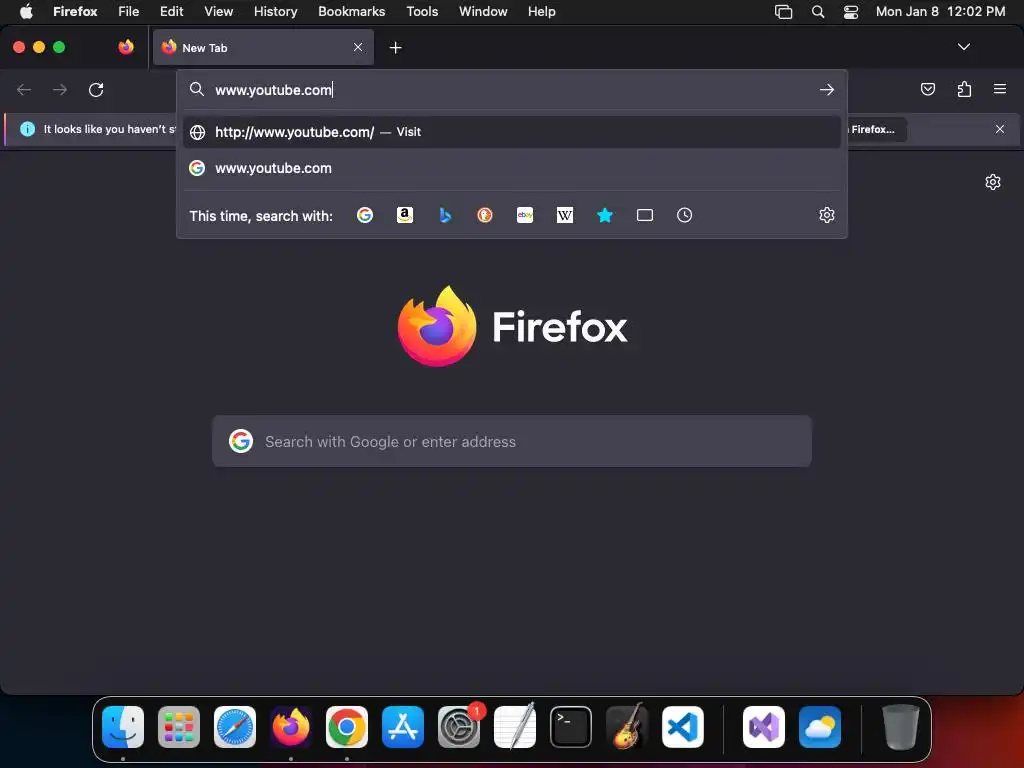This screenshot has height=768, width=1024.
Task: Go forward one page
Action: click(60, 89)
